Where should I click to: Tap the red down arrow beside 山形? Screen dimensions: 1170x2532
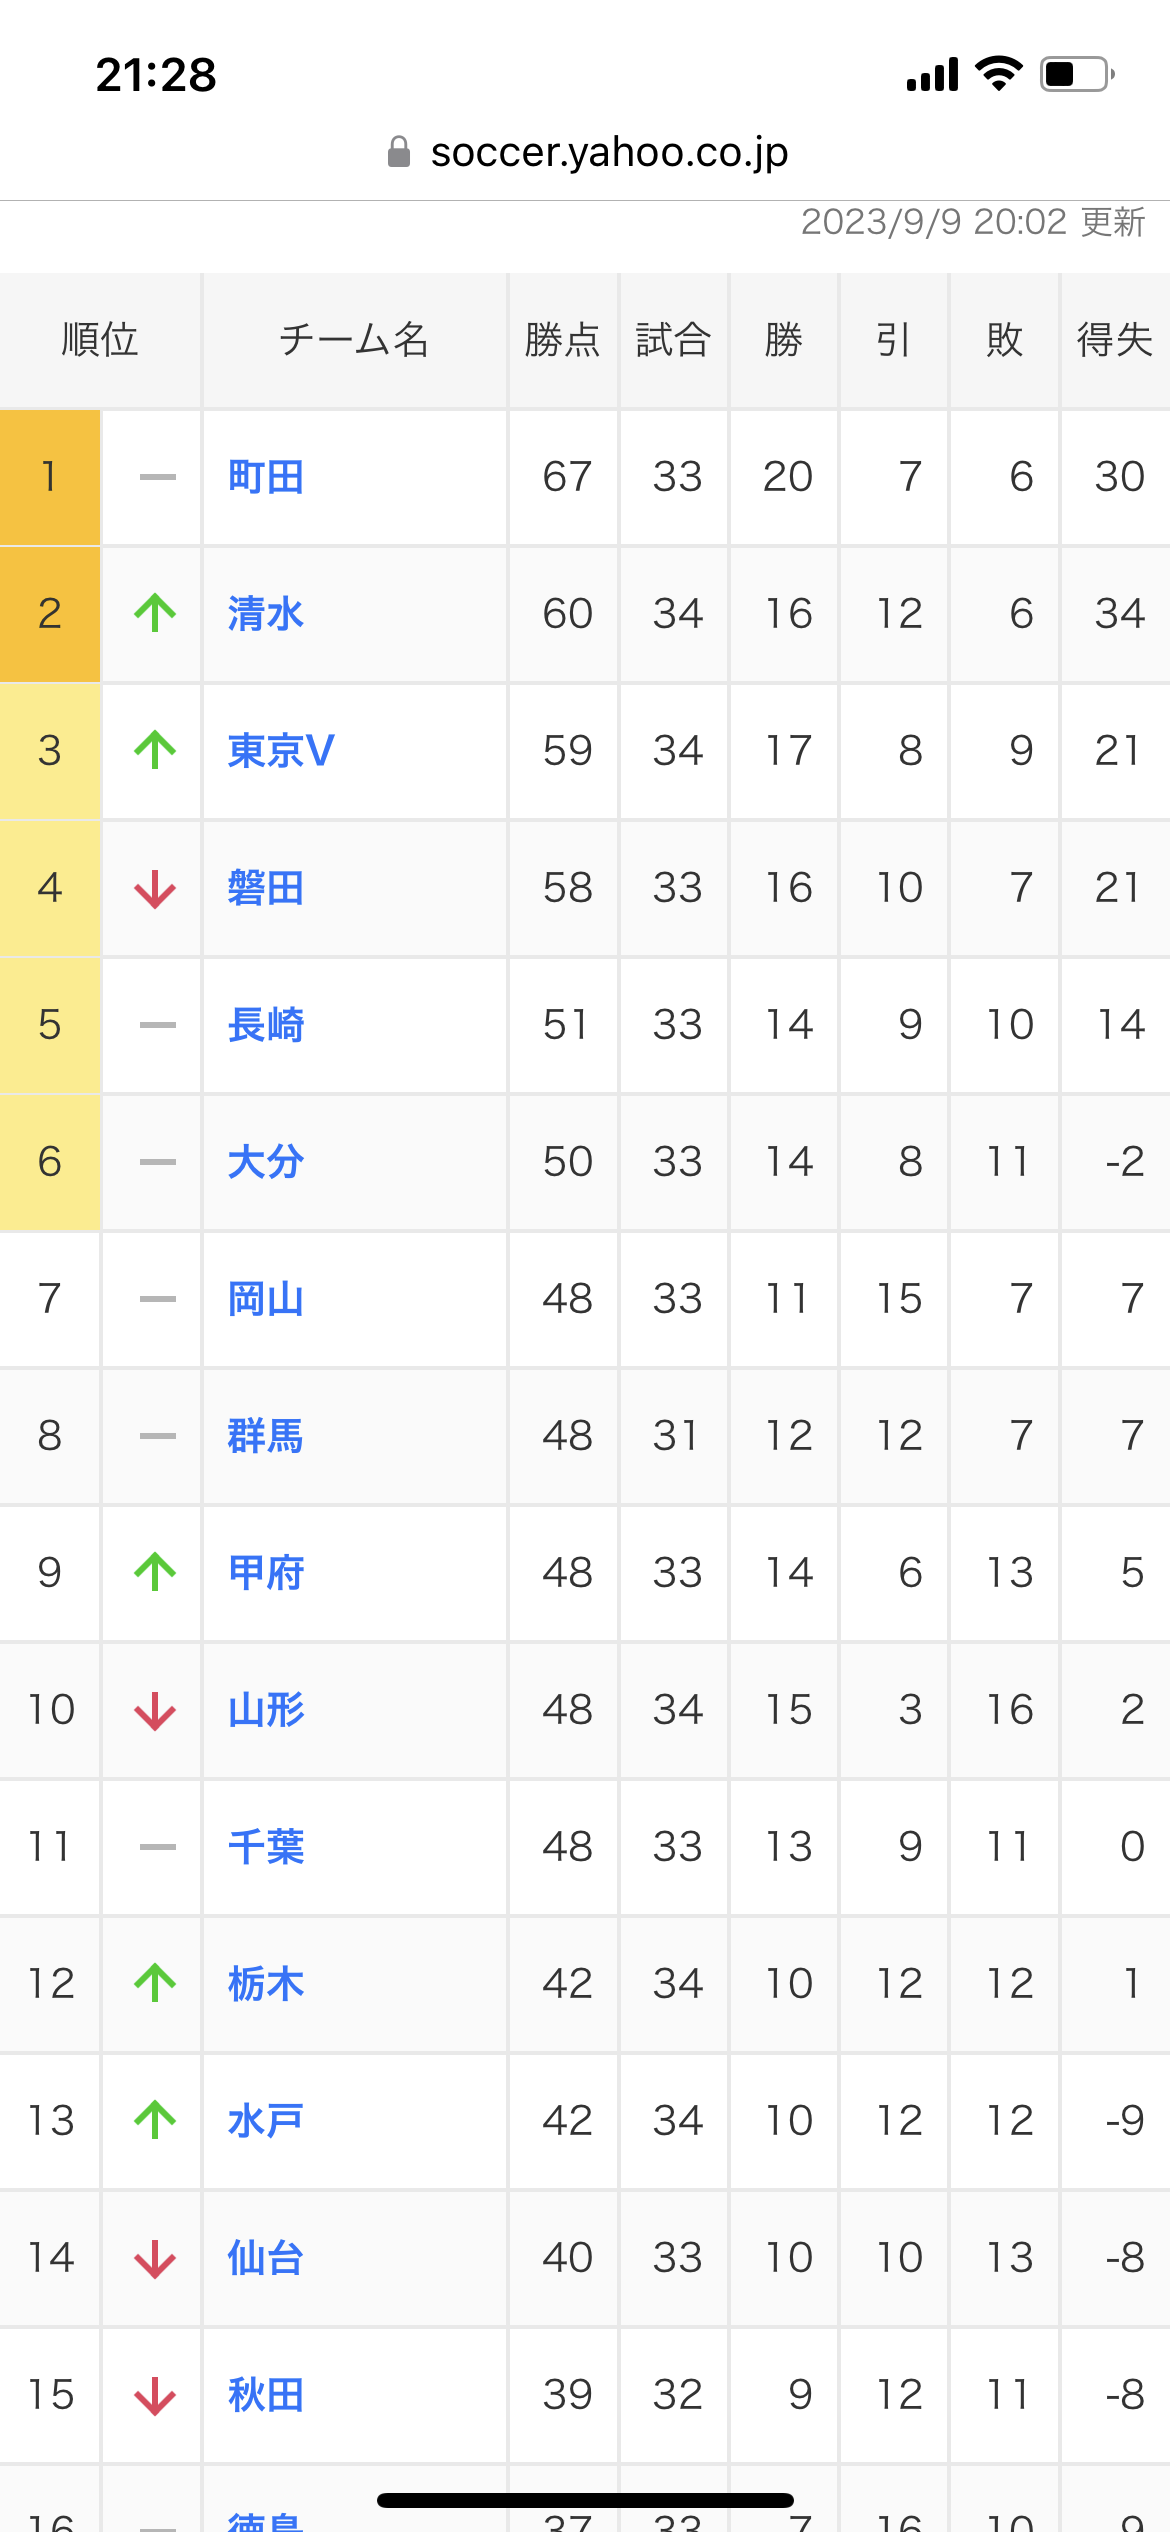pos(155,1711)
